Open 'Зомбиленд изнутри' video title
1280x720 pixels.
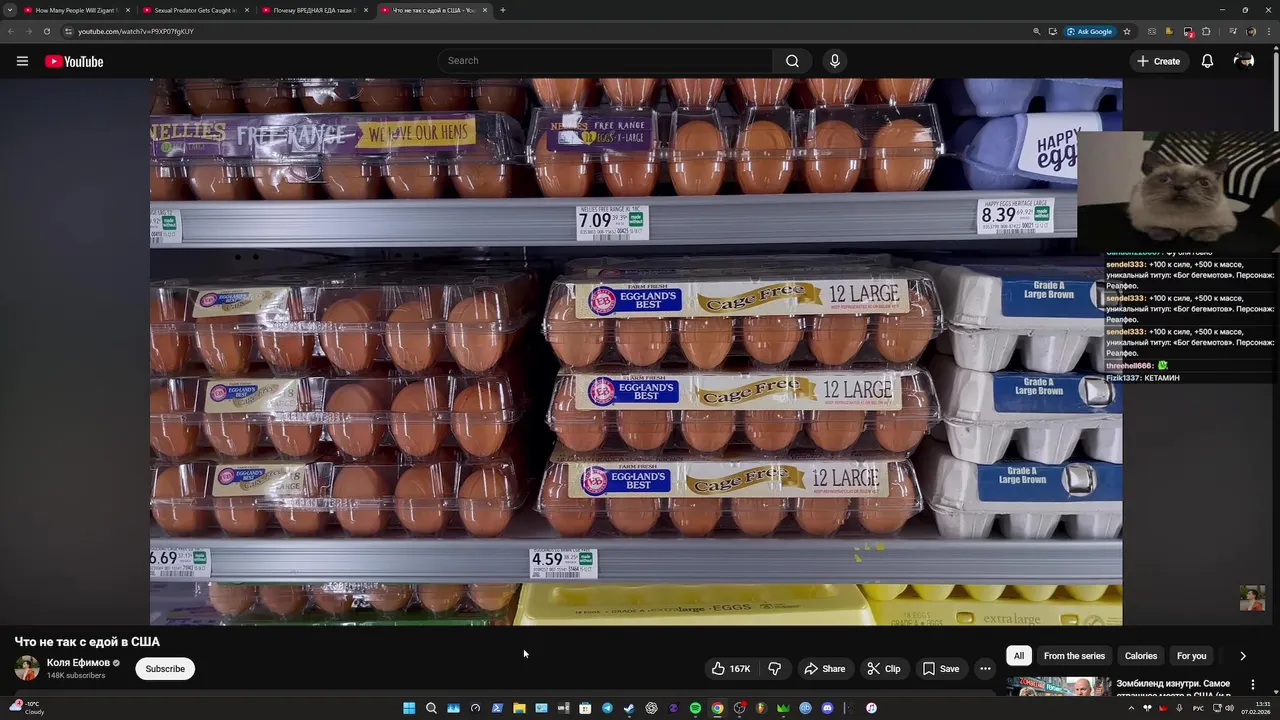[x=1174, y=688]
